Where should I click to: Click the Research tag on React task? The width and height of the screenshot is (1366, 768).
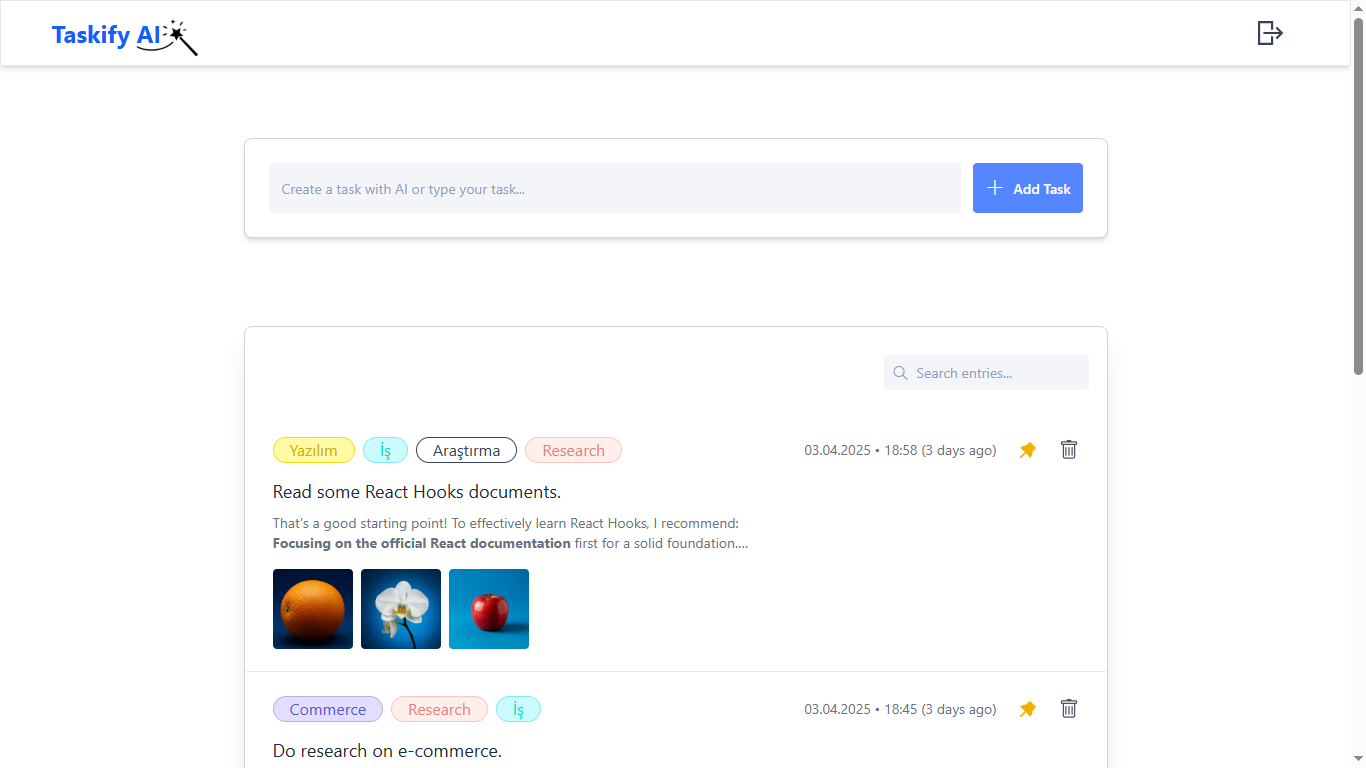pyautogui.click(x=573, y=450)
